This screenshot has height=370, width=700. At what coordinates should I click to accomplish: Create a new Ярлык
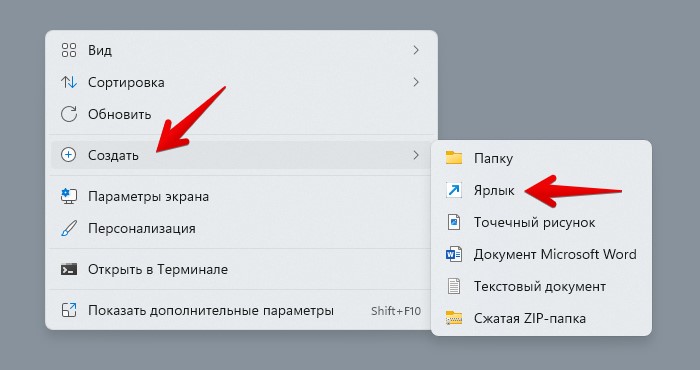point(541,191)
